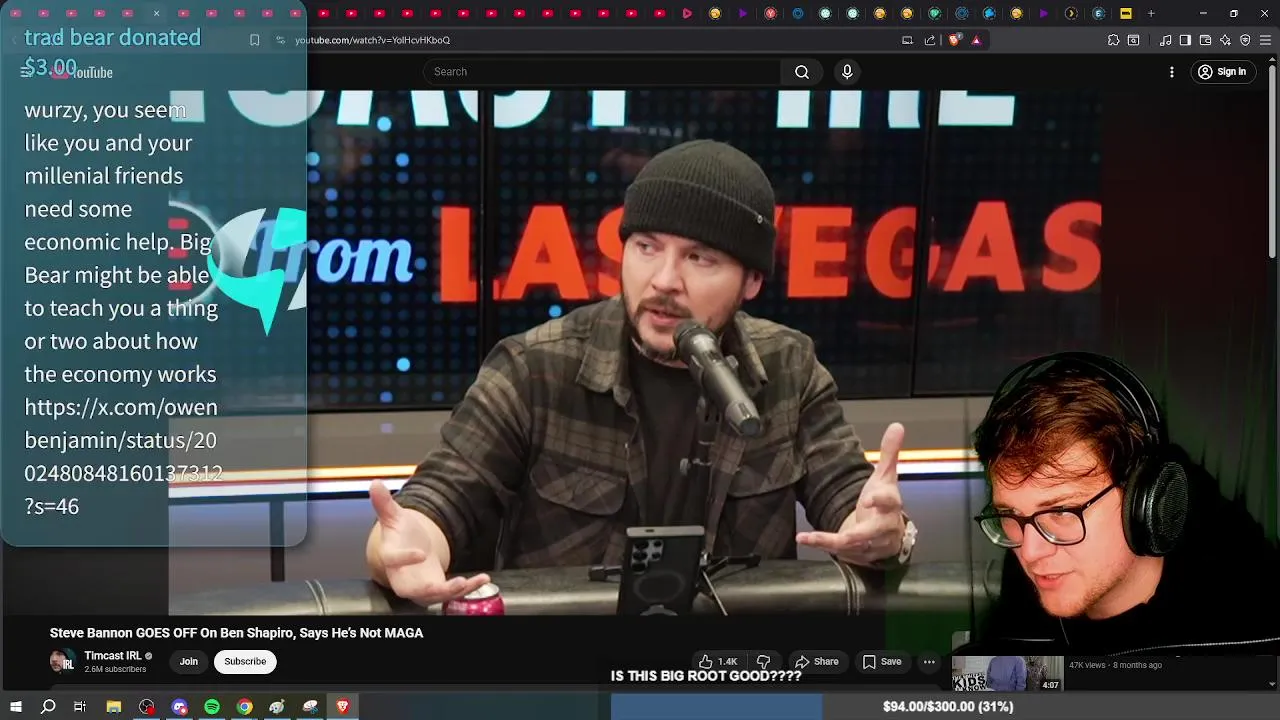The height and width of the screenshot is (720, 1280).
Task: Open site info icon left of URL
Action: pyautogui.click(x=281, y=40)
